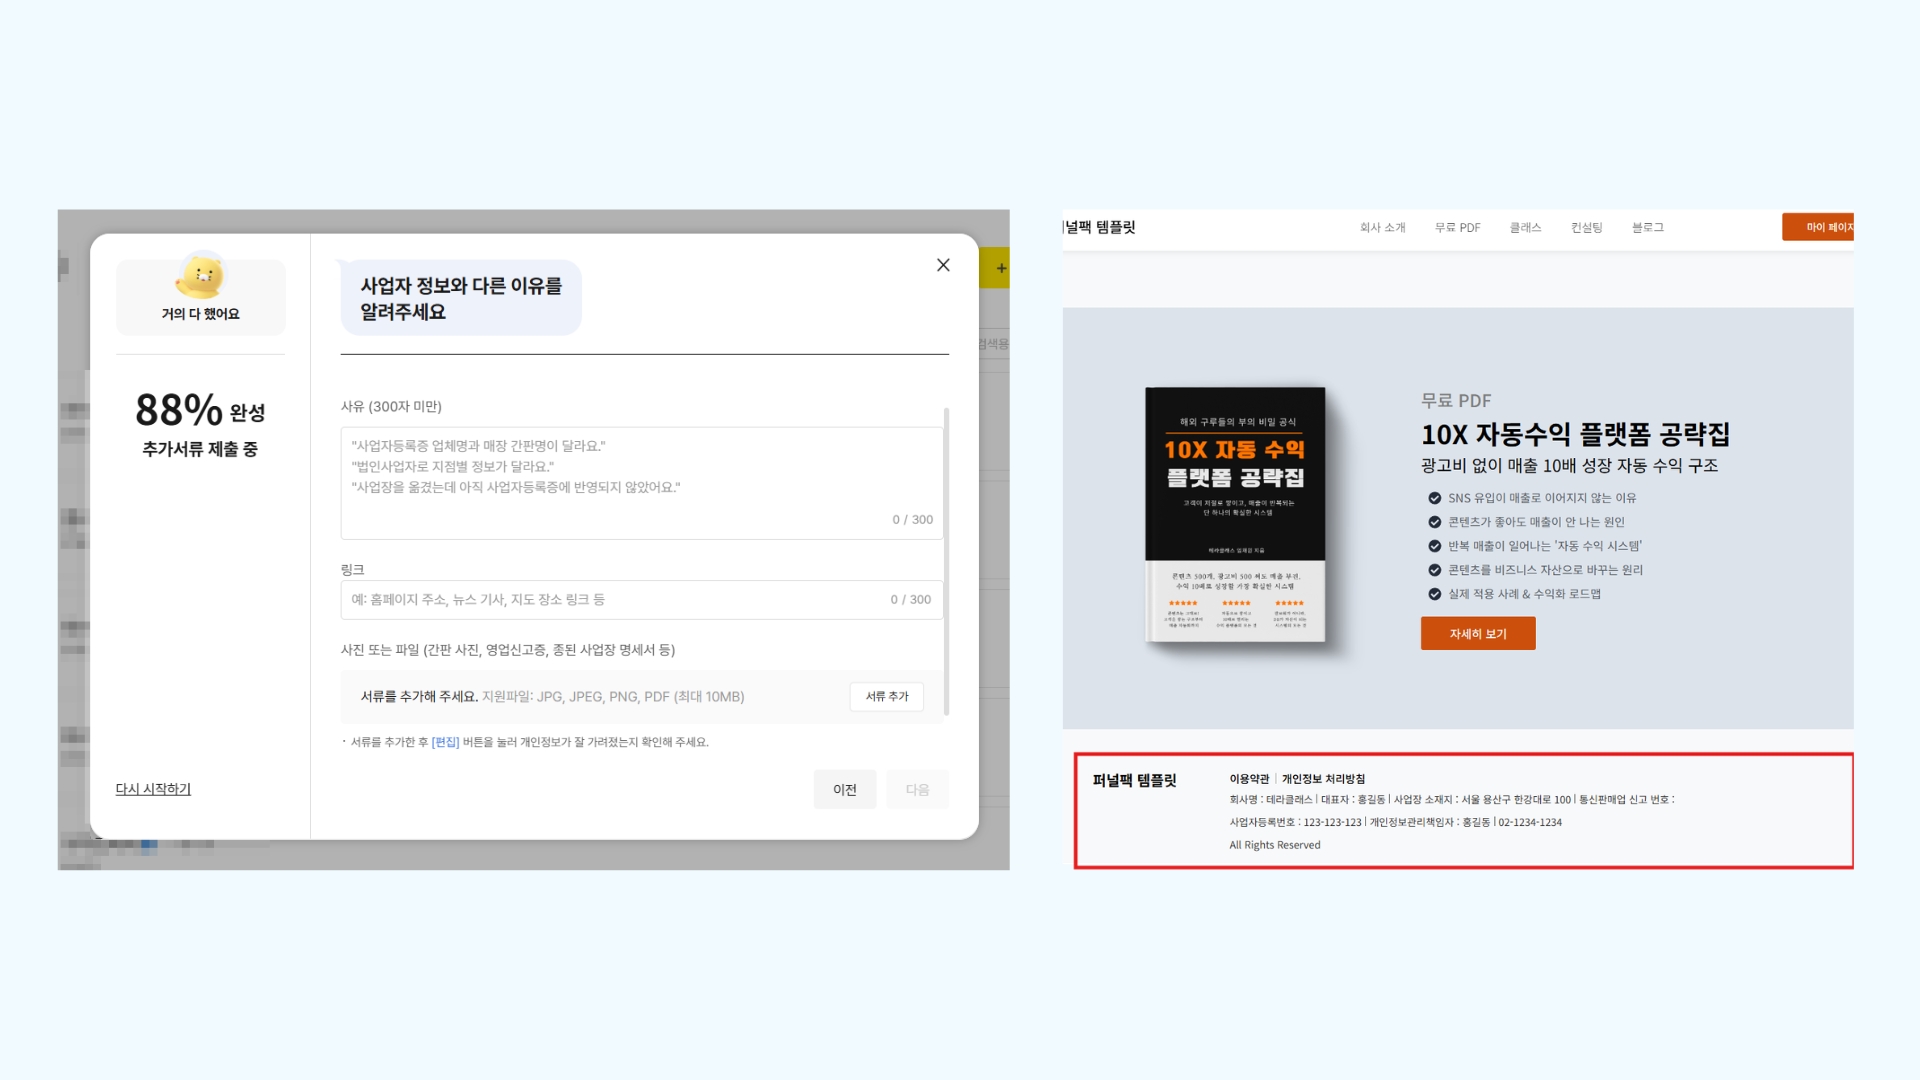The height and width of the screenshot is (1080, 1920).
Task: Click checkmark icon beside 반복 매출이 line
Action: (1435, 546)
